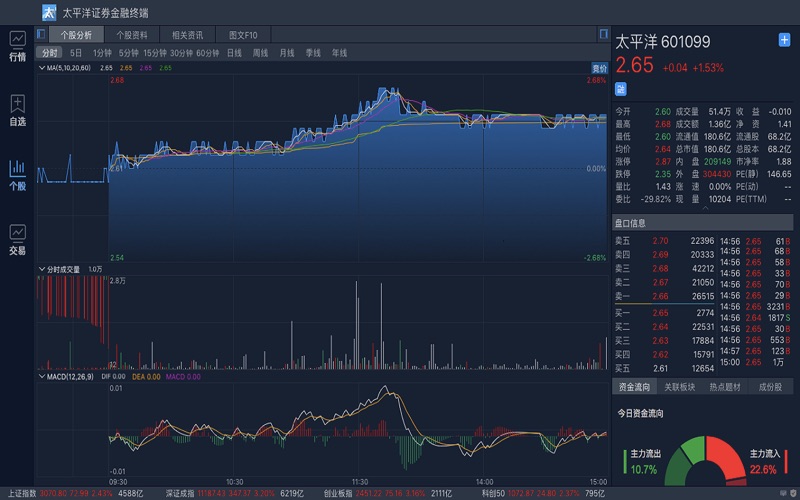Viewport: 800px width, 500px height.
Task: Open the 个股 stock sidebar icon
Action: (17, 176)
